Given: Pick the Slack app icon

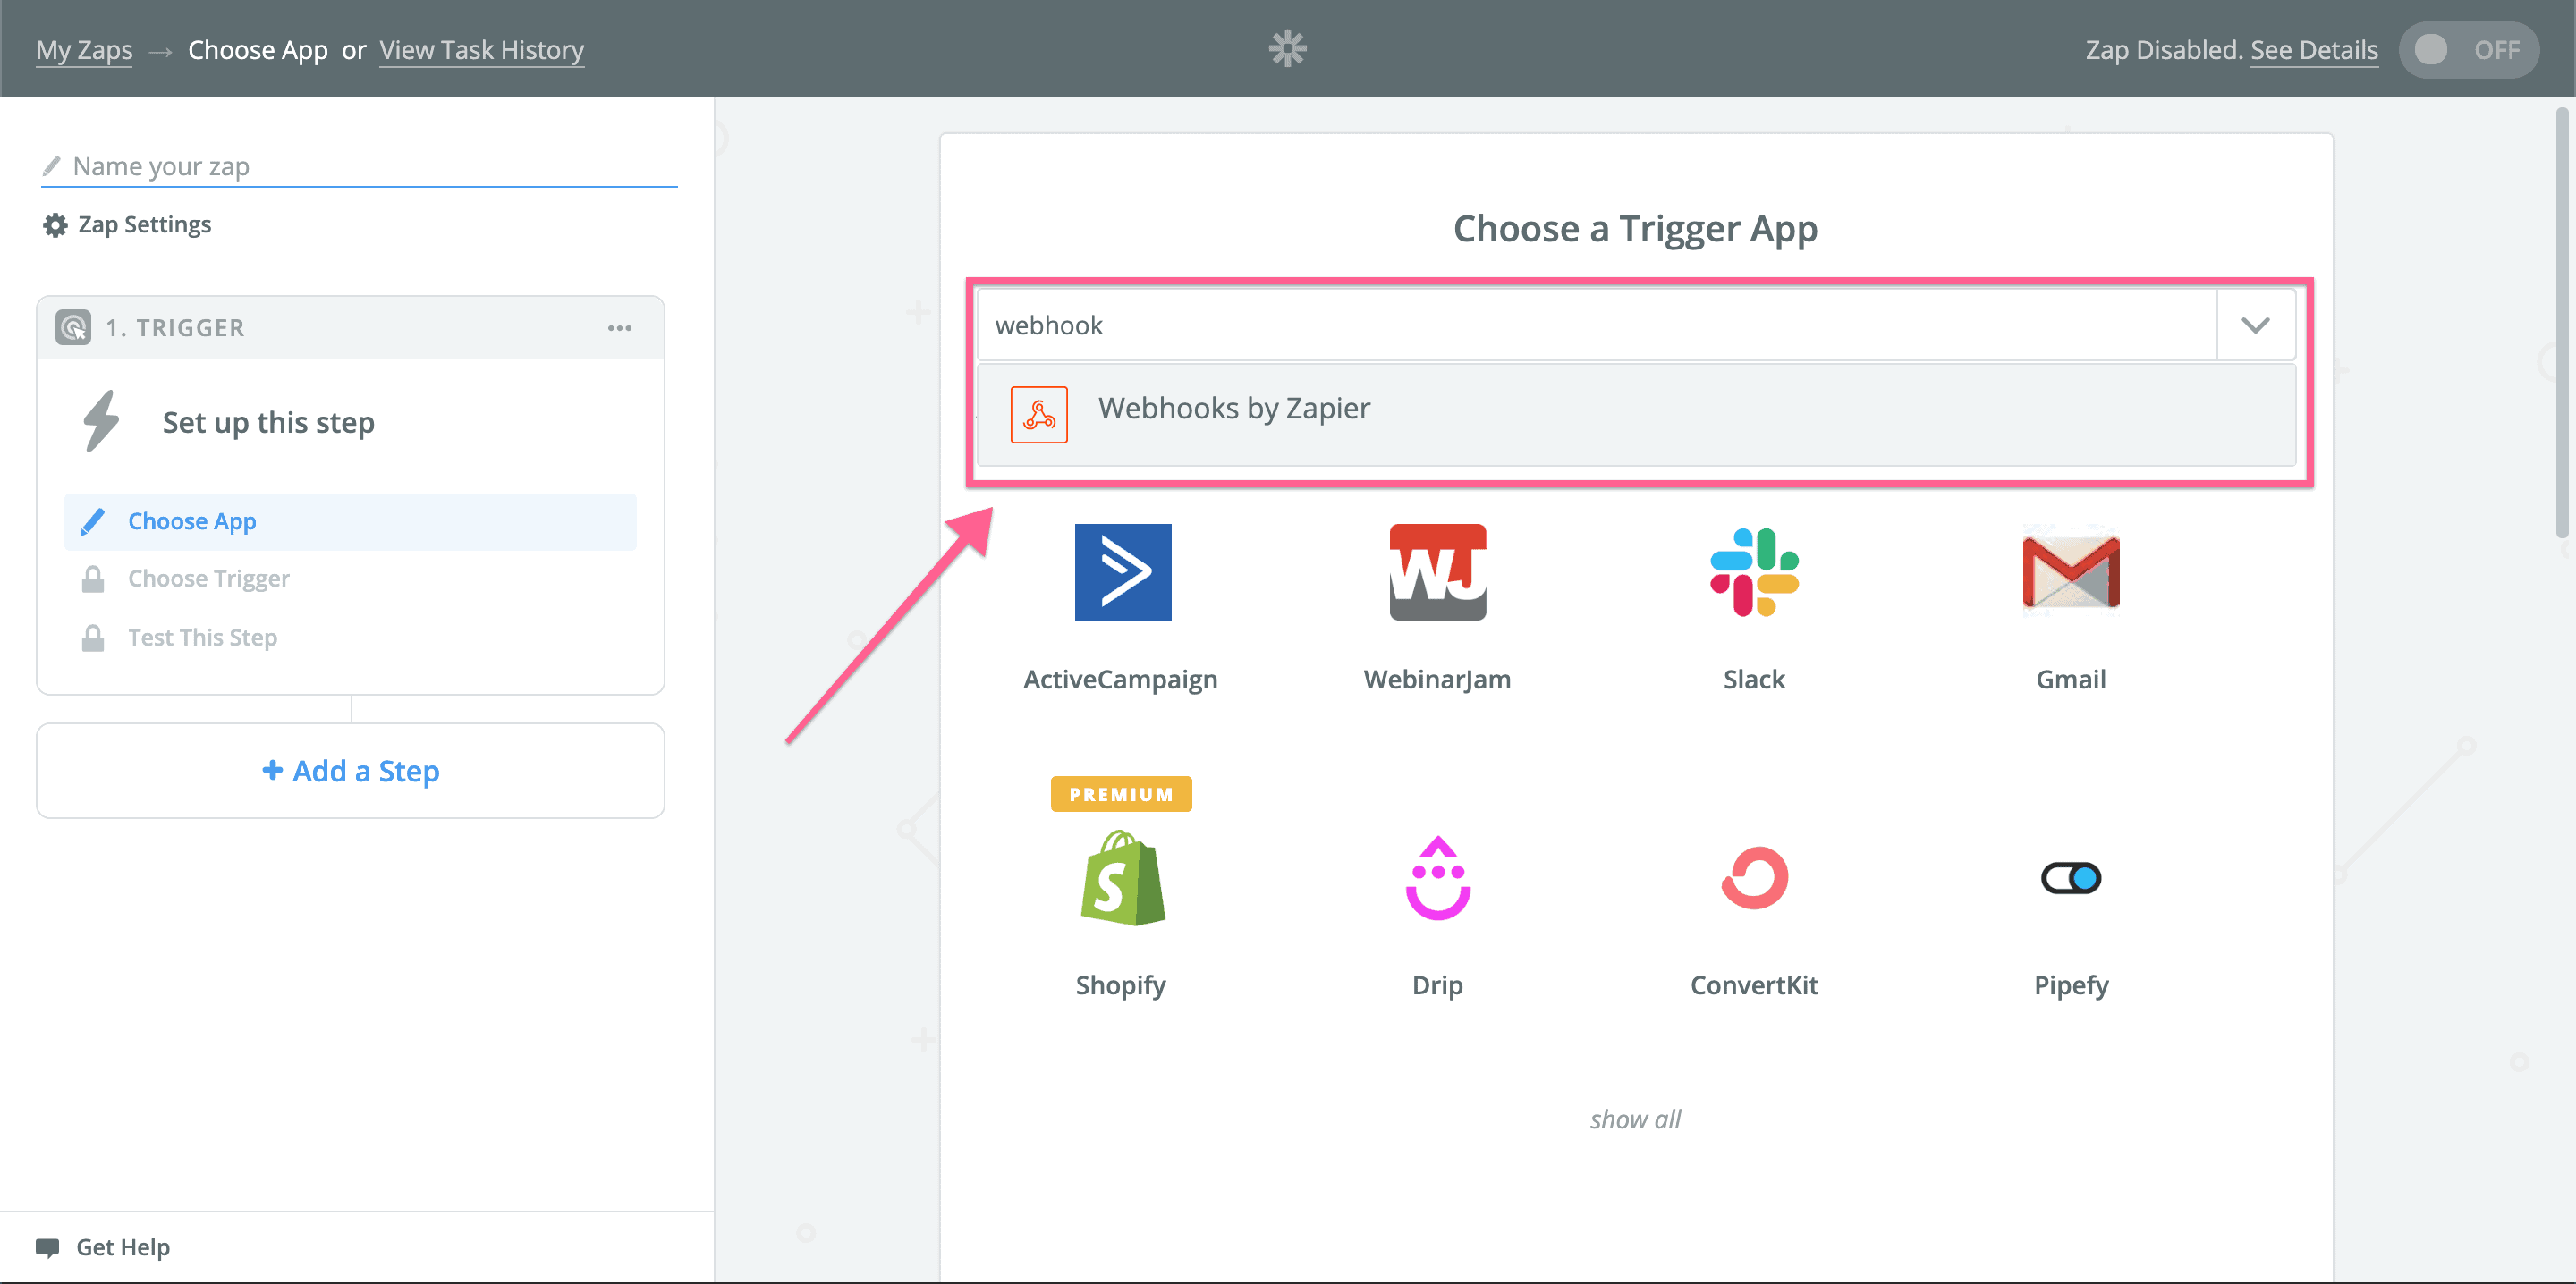Looking at the screenshot, I should coord(1754,572).
